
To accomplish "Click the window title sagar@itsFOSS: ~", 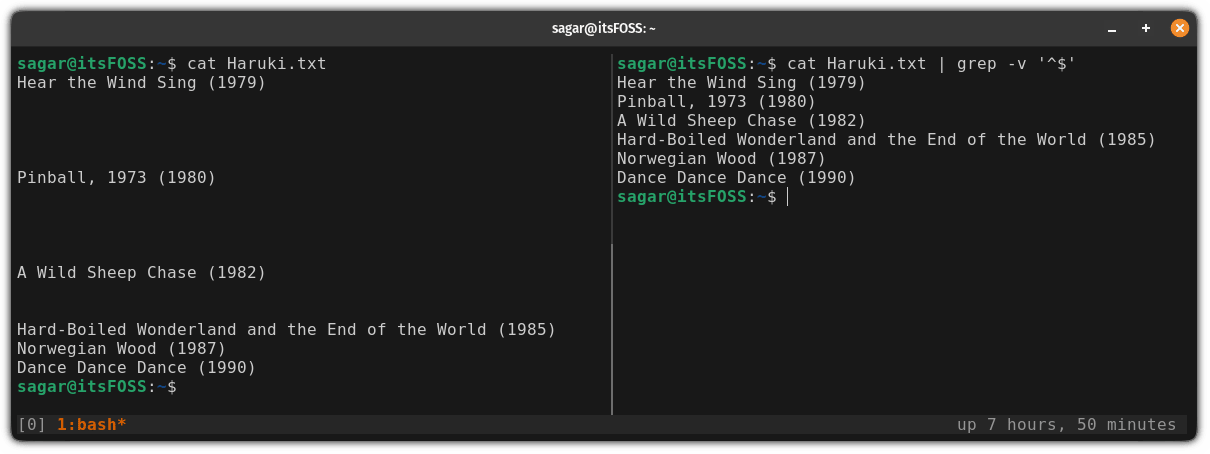I will pyautogui.click(x=604, y=28).
